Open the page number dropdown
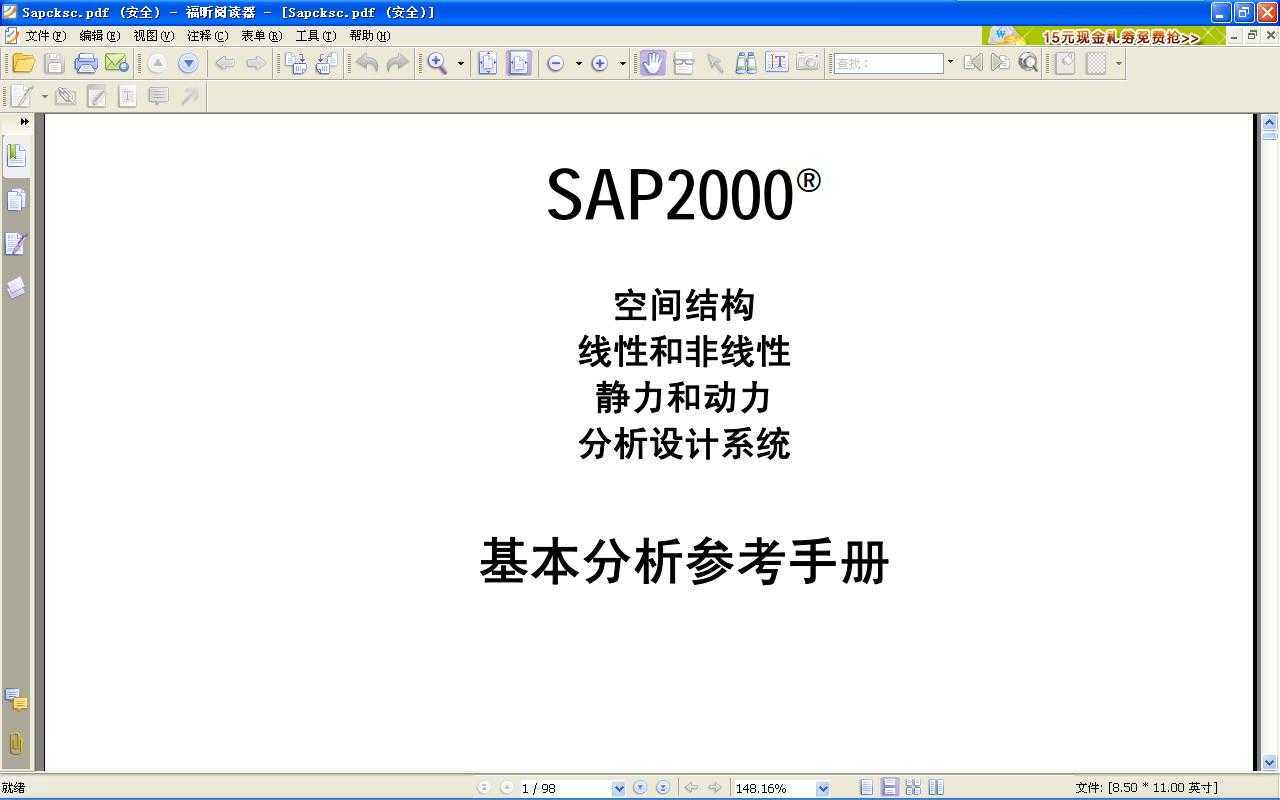 coord(618,788)
